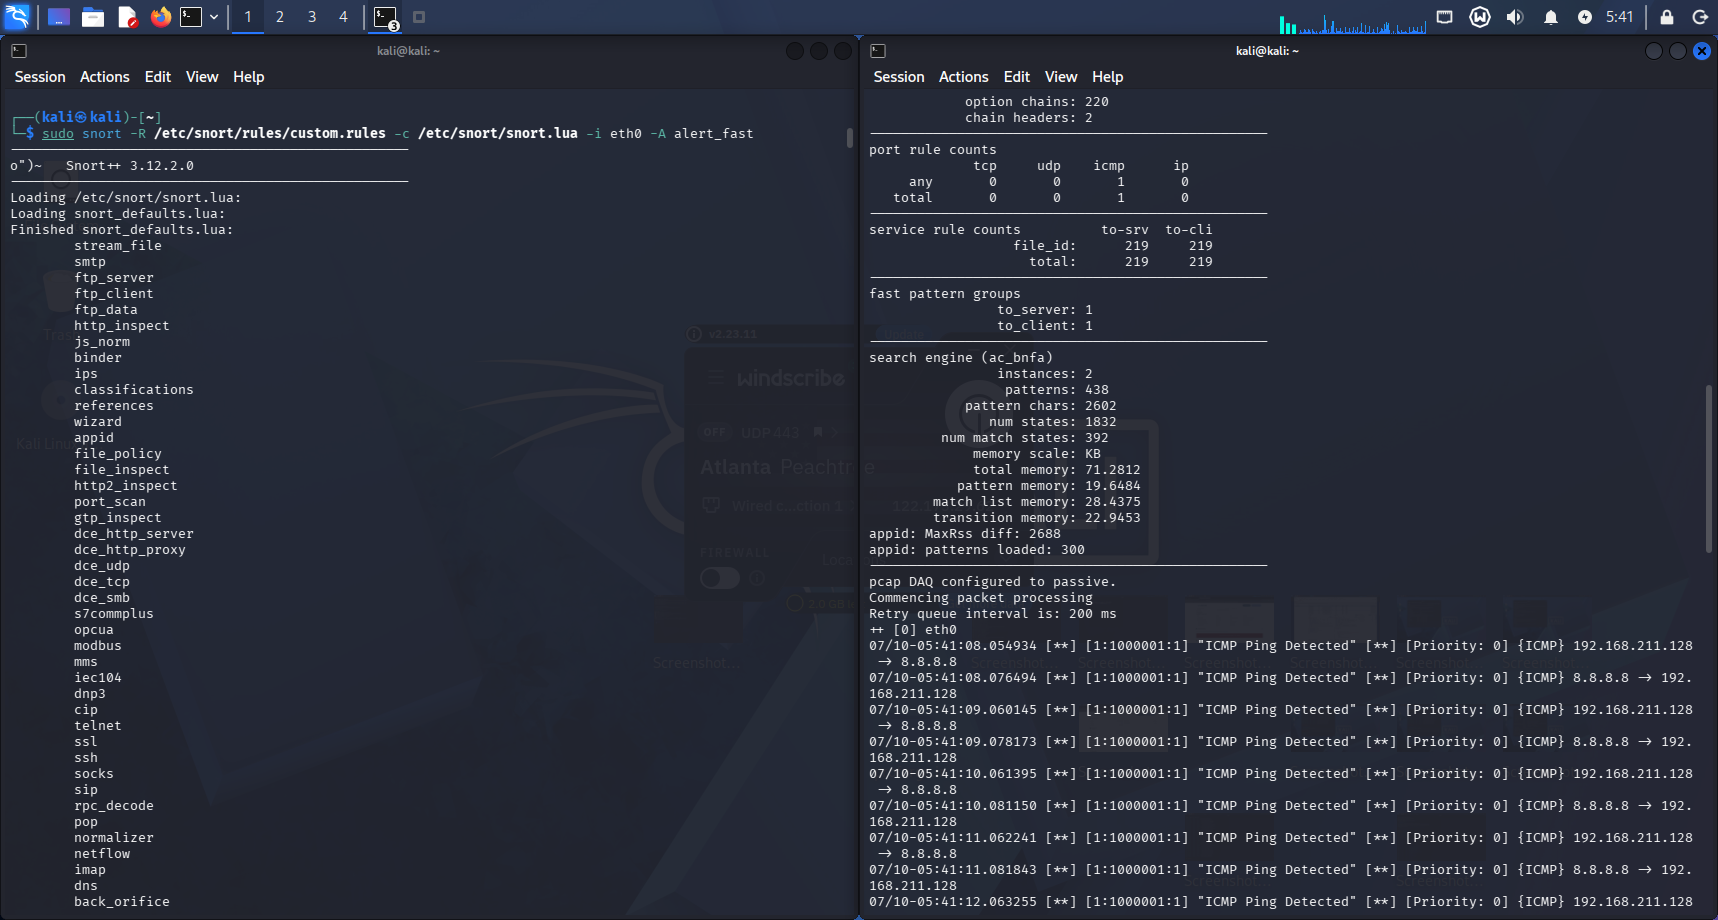This screenshot has width=1718, height=920.
Task: Open Session menu in right terminal
Action: coord(899,77)
